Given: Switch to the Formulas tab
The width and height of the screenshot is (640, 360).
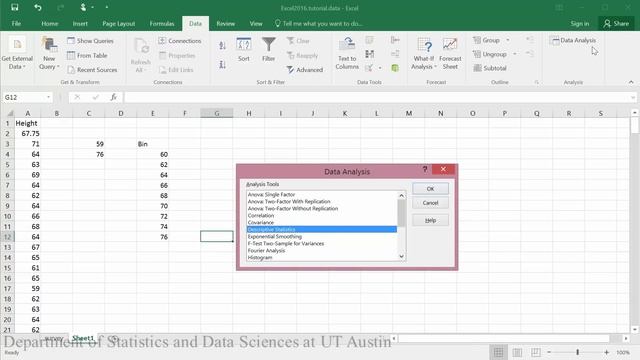Looking at the screenshot, I should (x=162, y=24).
